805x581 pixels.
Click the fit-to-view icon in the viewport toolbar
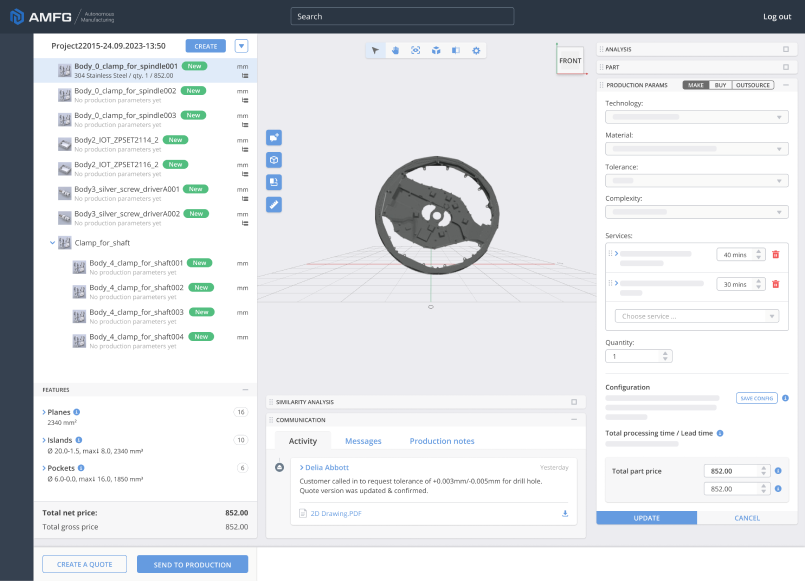tap(416, 50)
